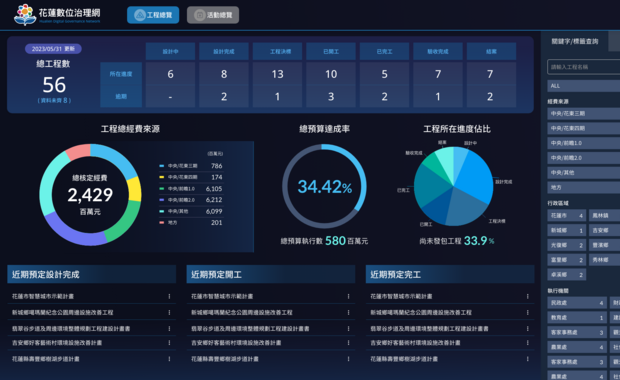Filter district by 吉安鄉
The width and height of the screenshot is (620, 380).
(x=605, y=230)
